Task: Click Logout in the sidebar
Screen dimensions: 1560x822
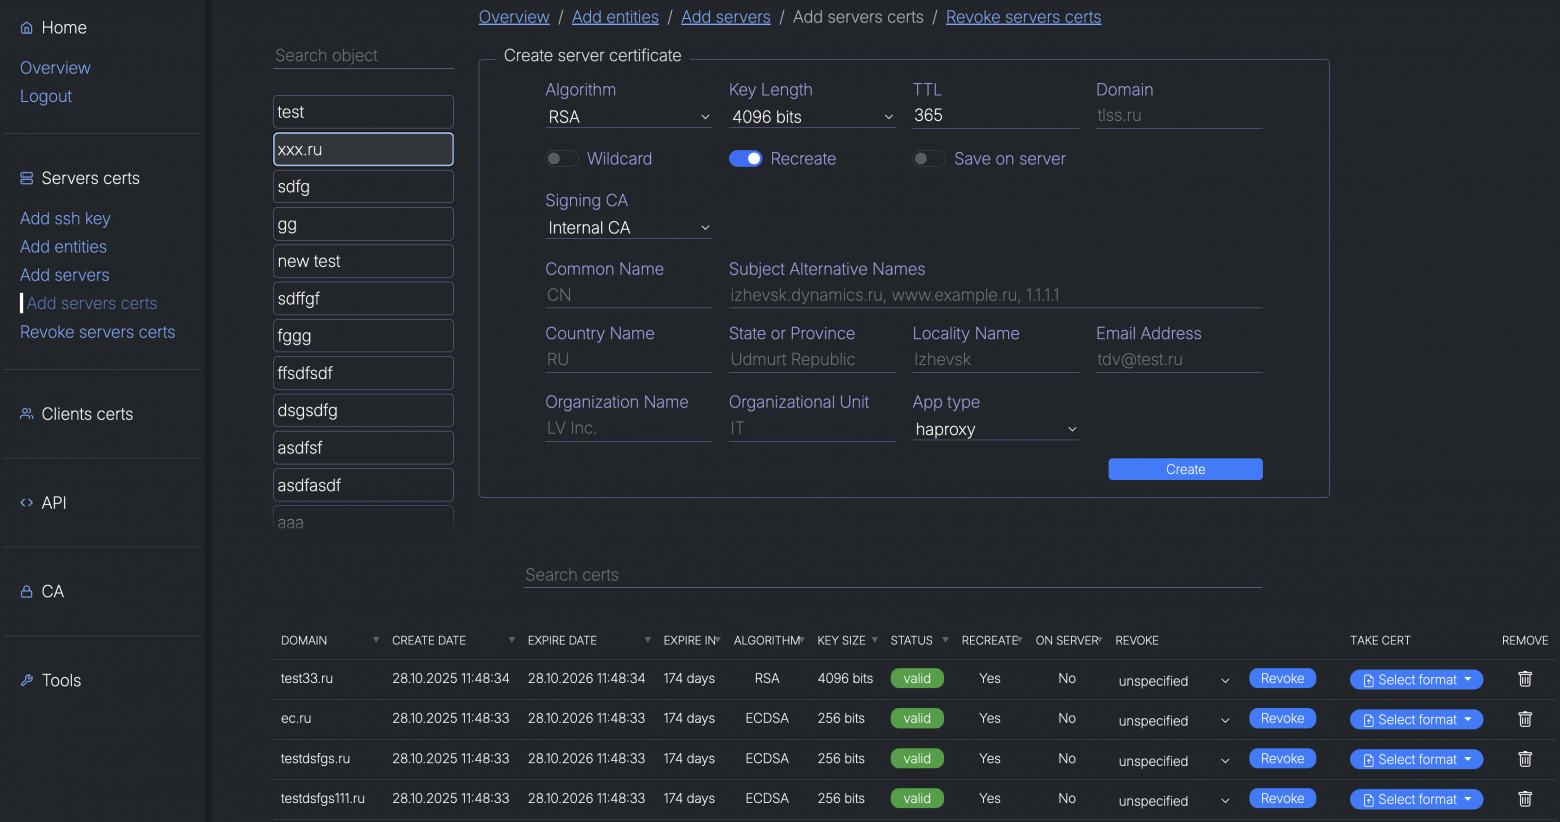Action: (46, 96)
